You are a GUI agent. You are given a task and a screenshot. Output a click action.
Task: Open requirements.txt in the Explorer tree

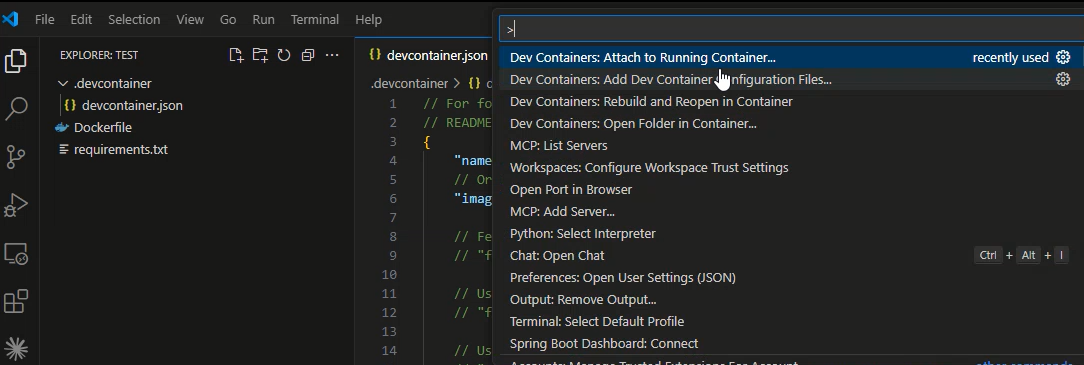click(x=121, y=149)
